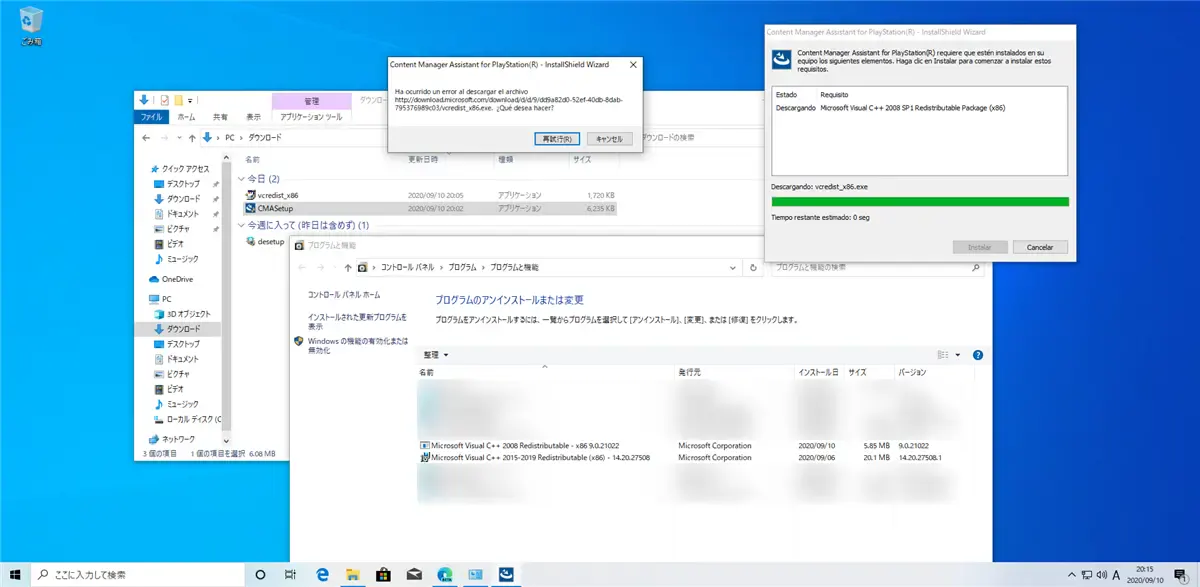The width and height of the screenshot is (1200, 587).
Task: Click the Local Disk drive icon in sidebar
Action: click(x=159, y=418)
